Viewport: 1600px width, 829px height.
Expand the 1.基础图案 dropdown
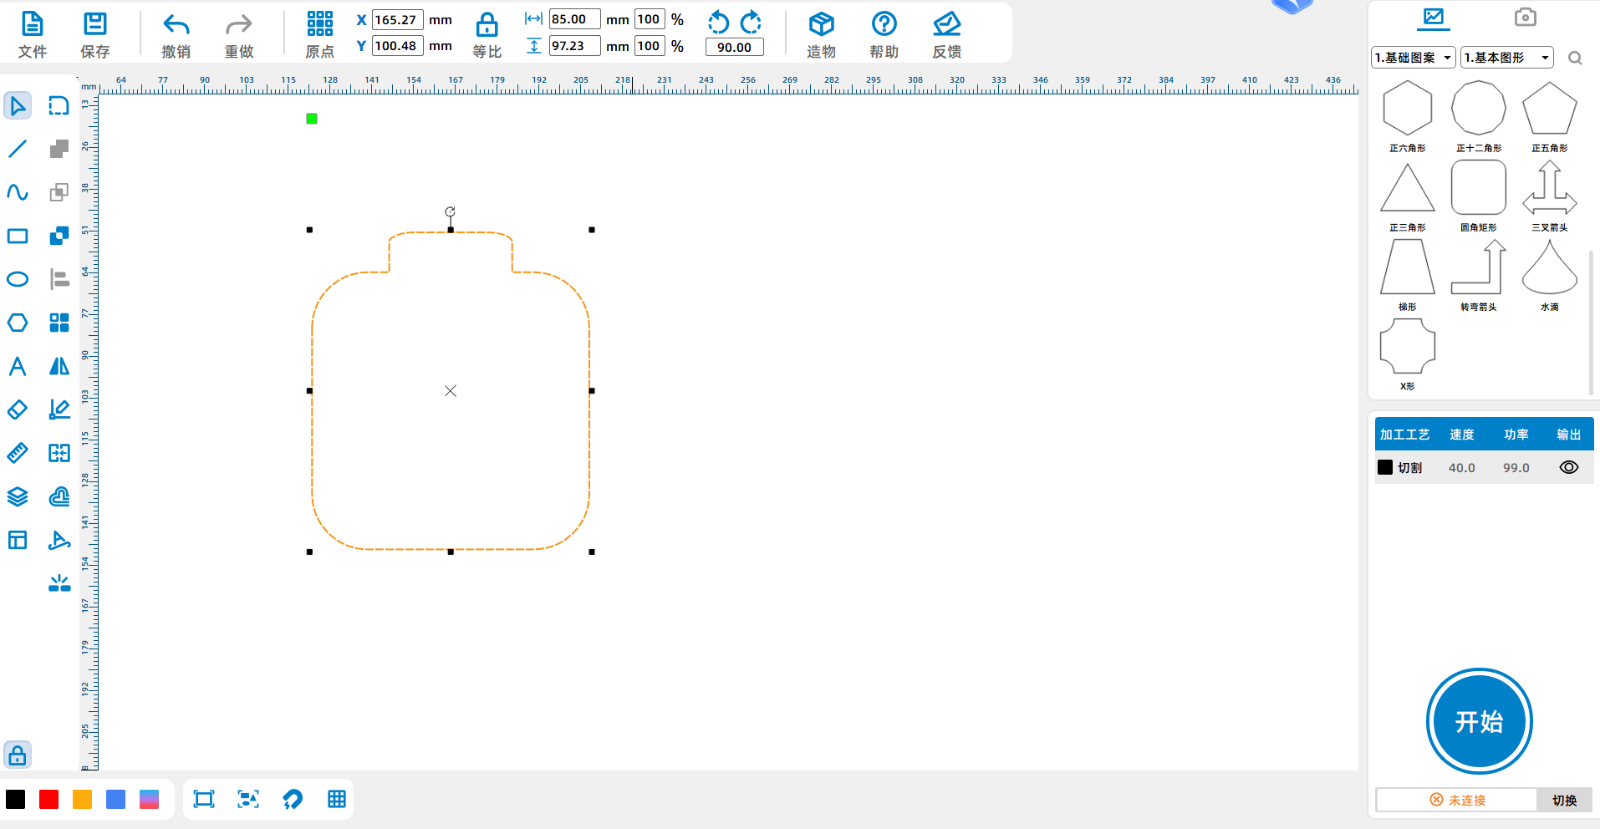[x=1413, y=58]
